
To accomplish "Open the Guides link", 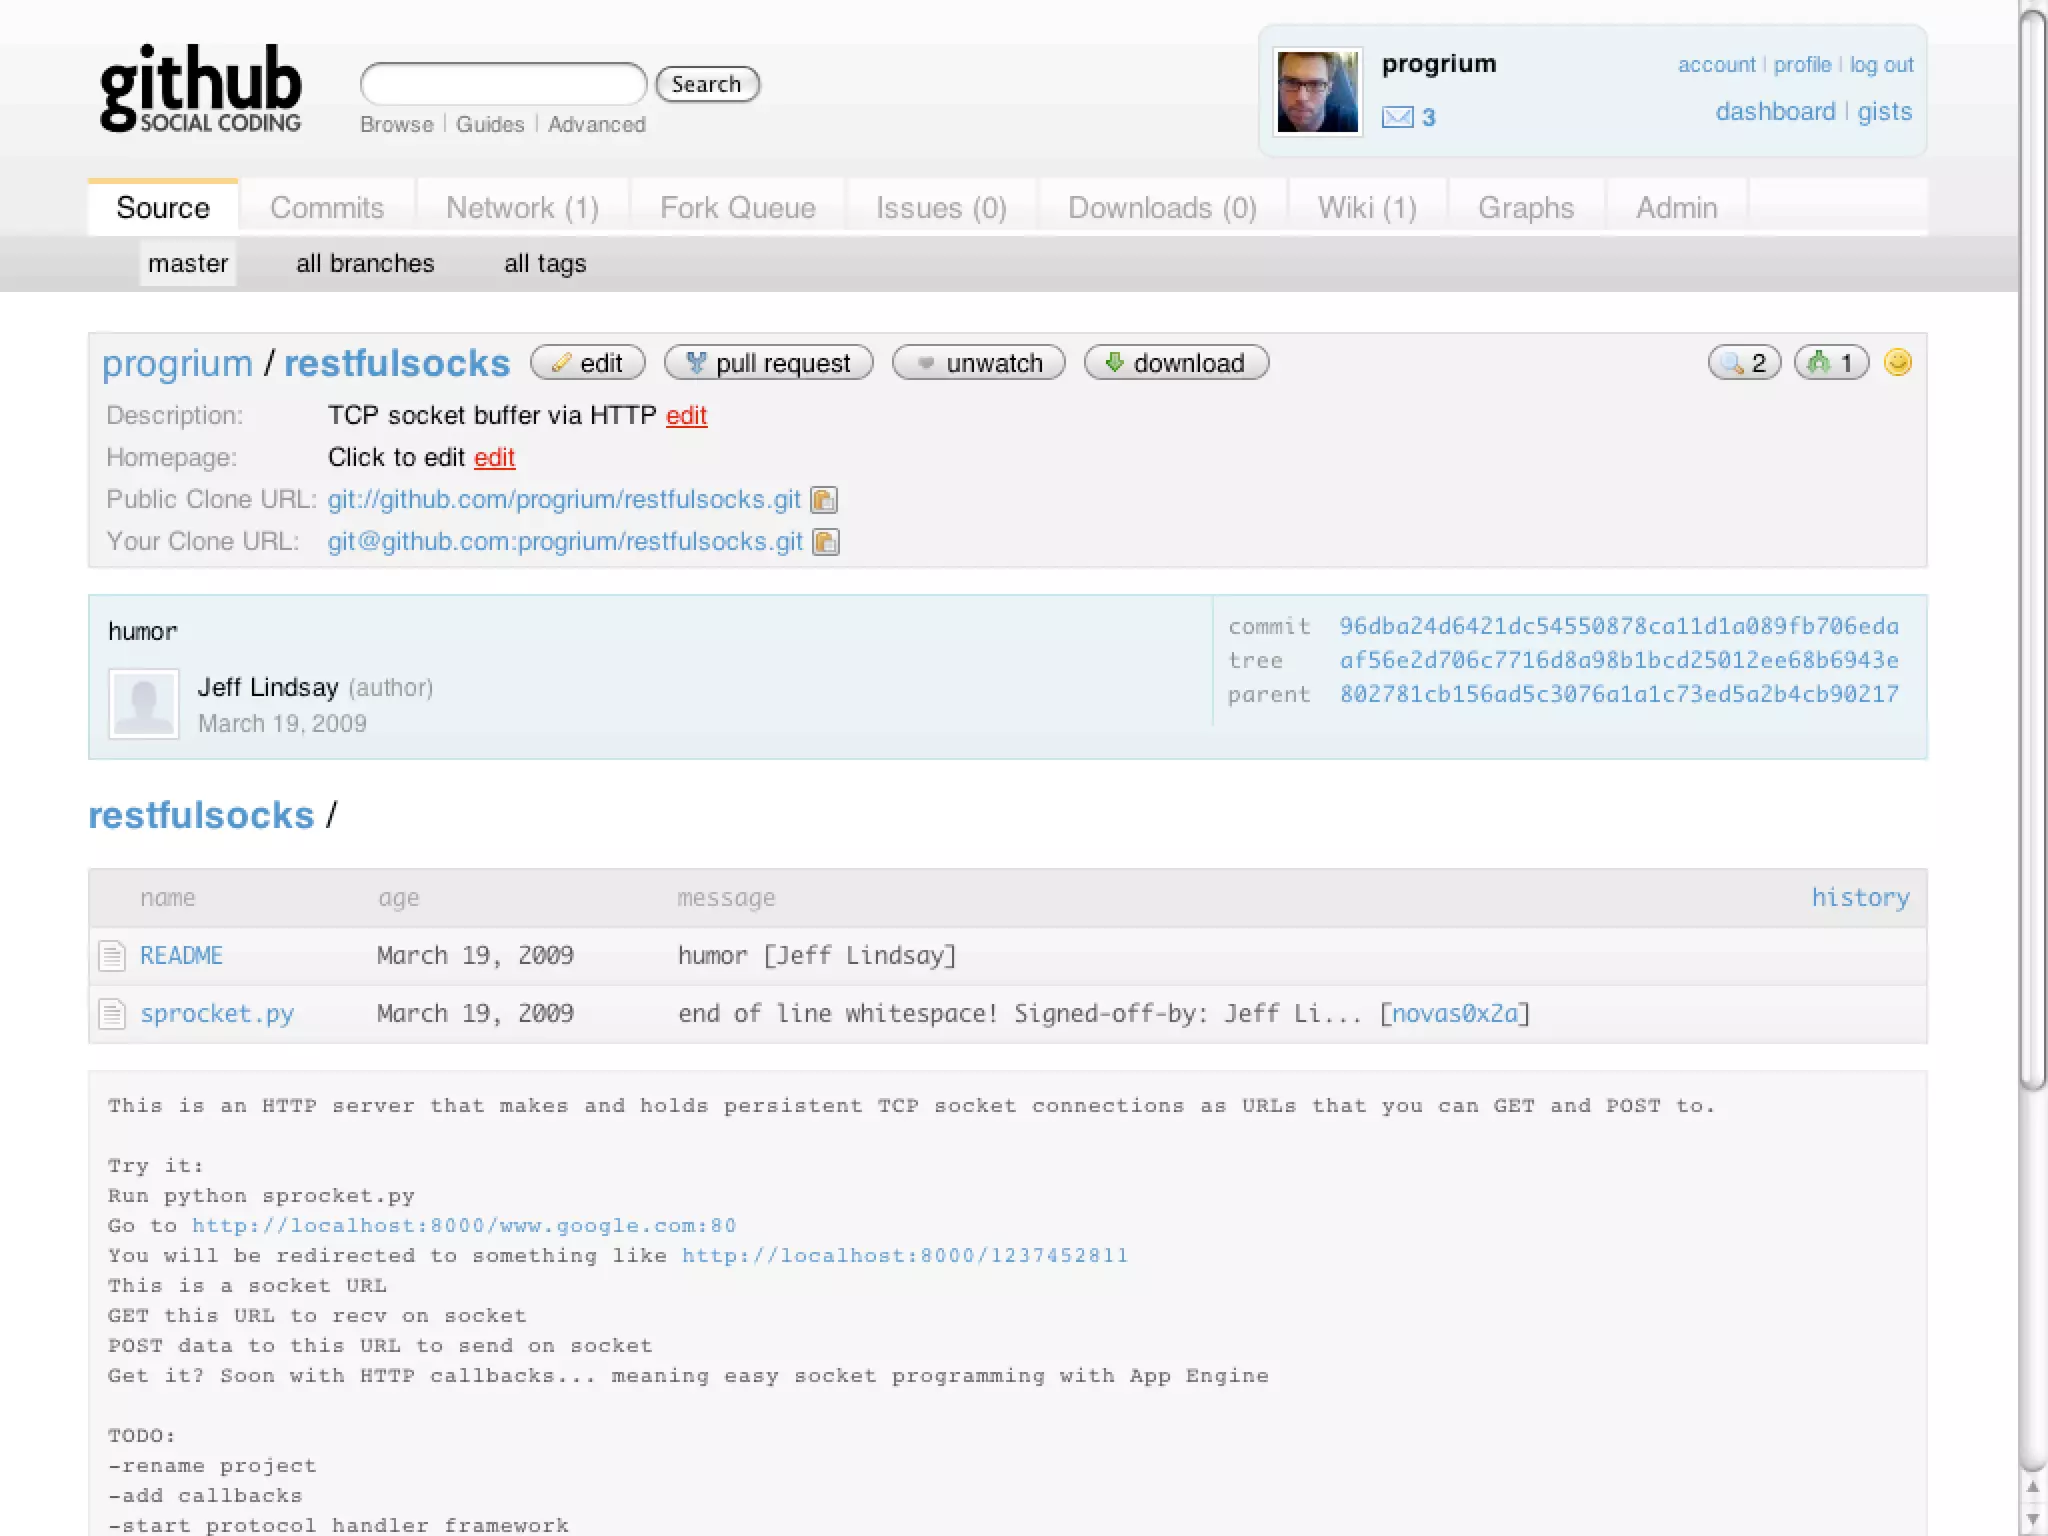I will point(490,124).
